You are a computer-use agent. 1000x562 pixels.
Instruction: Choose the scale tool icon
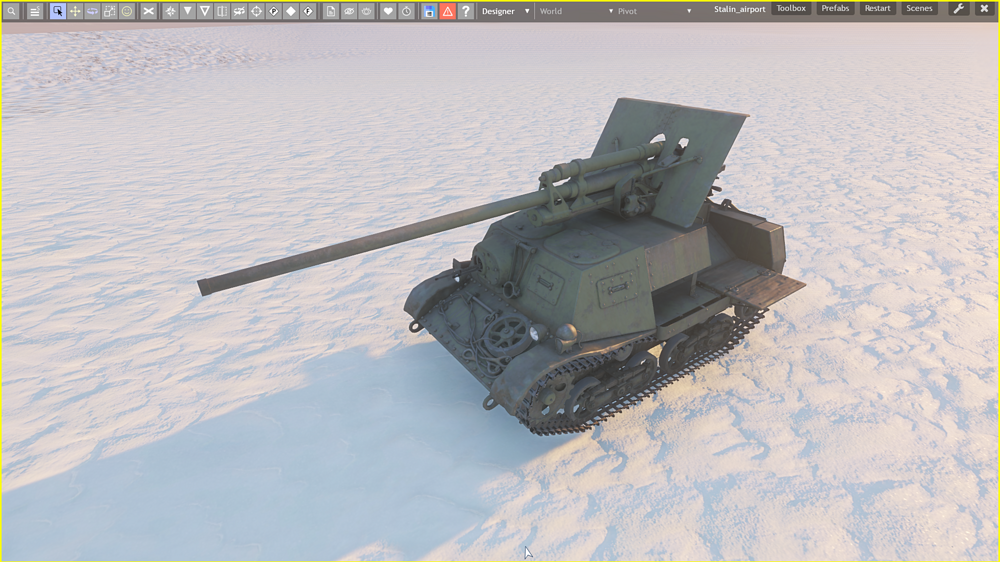point(110,11)
